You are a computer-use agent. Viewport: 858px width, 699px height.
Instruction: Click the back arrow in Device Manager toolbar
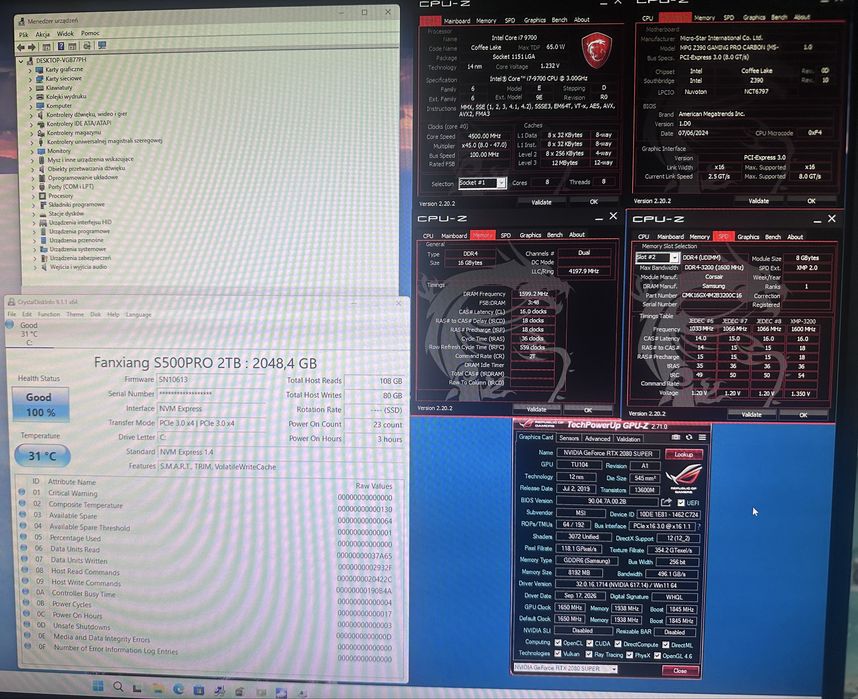[x=21, y=47]
